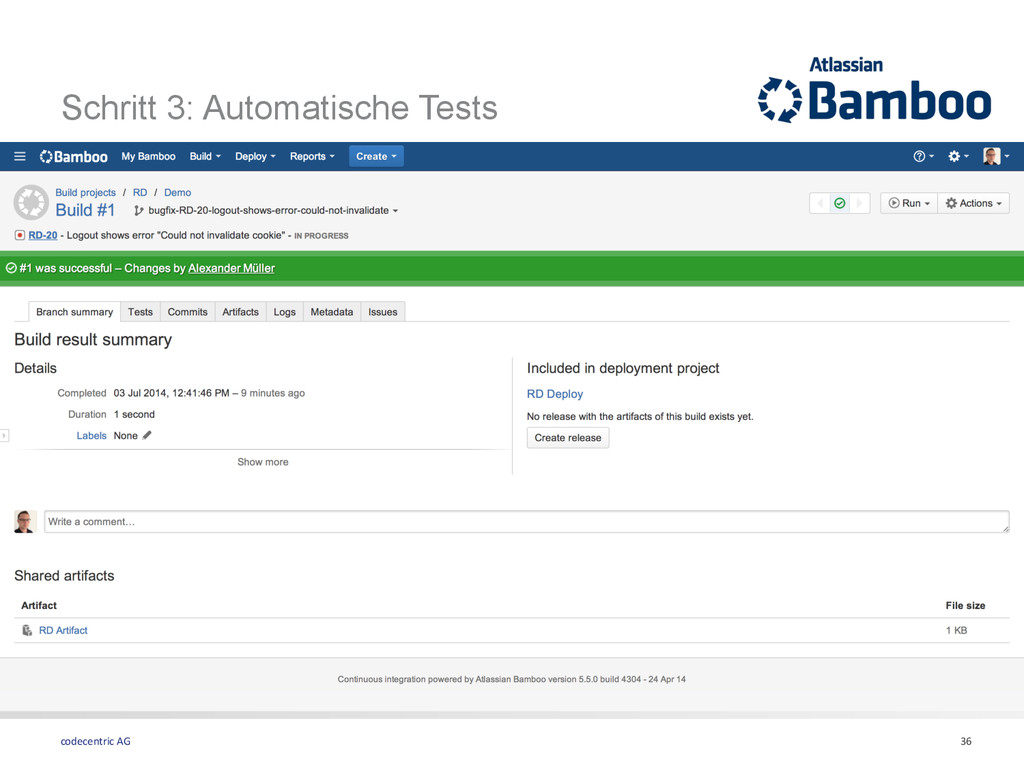Open the branch selector dropdown
Viewport: 1024px width, 768px height.
(x=272, y=211)
